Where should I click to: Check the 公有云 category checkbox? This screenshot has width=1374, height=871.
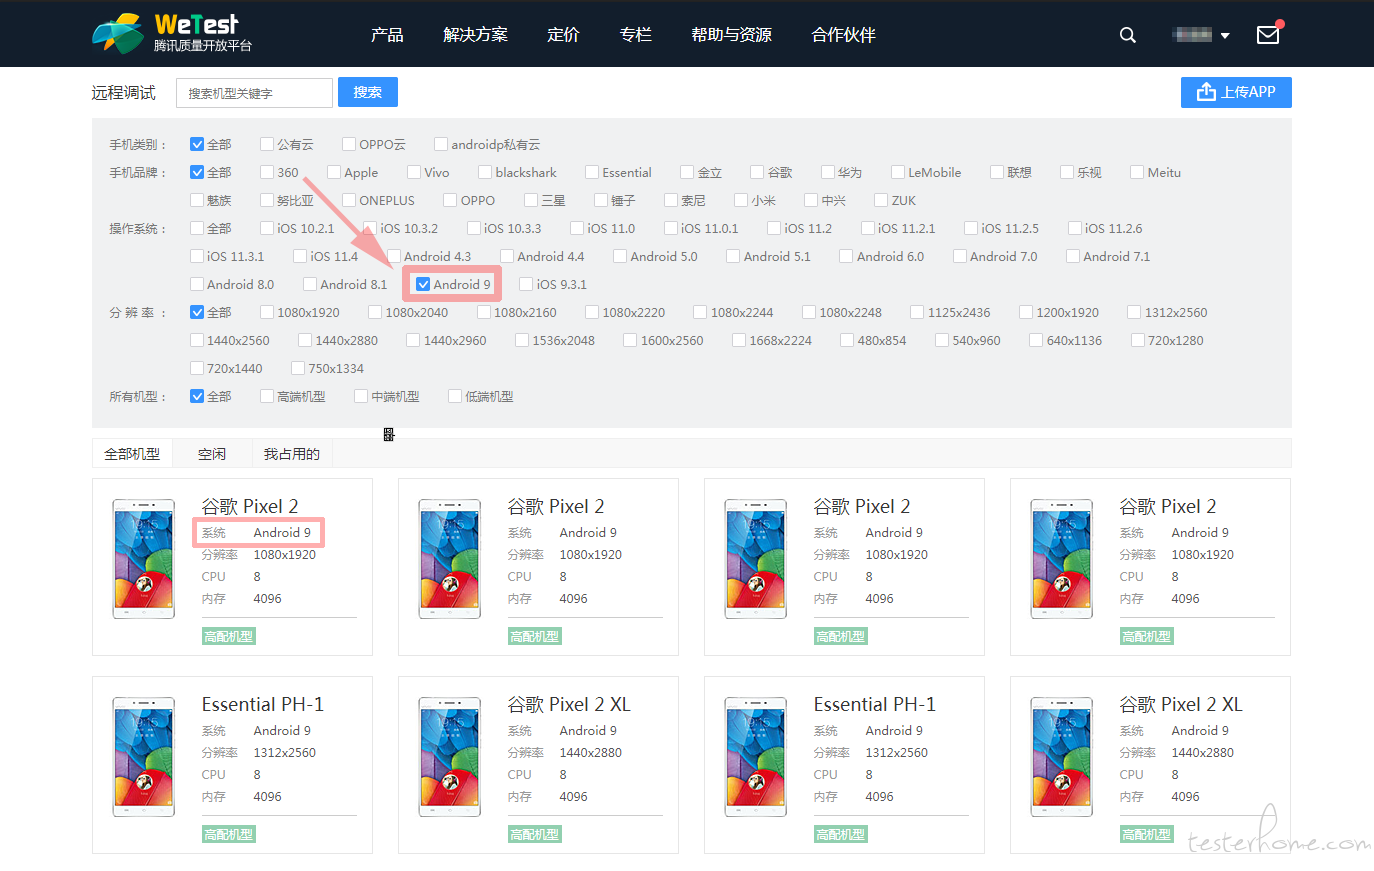coord(267,144)
